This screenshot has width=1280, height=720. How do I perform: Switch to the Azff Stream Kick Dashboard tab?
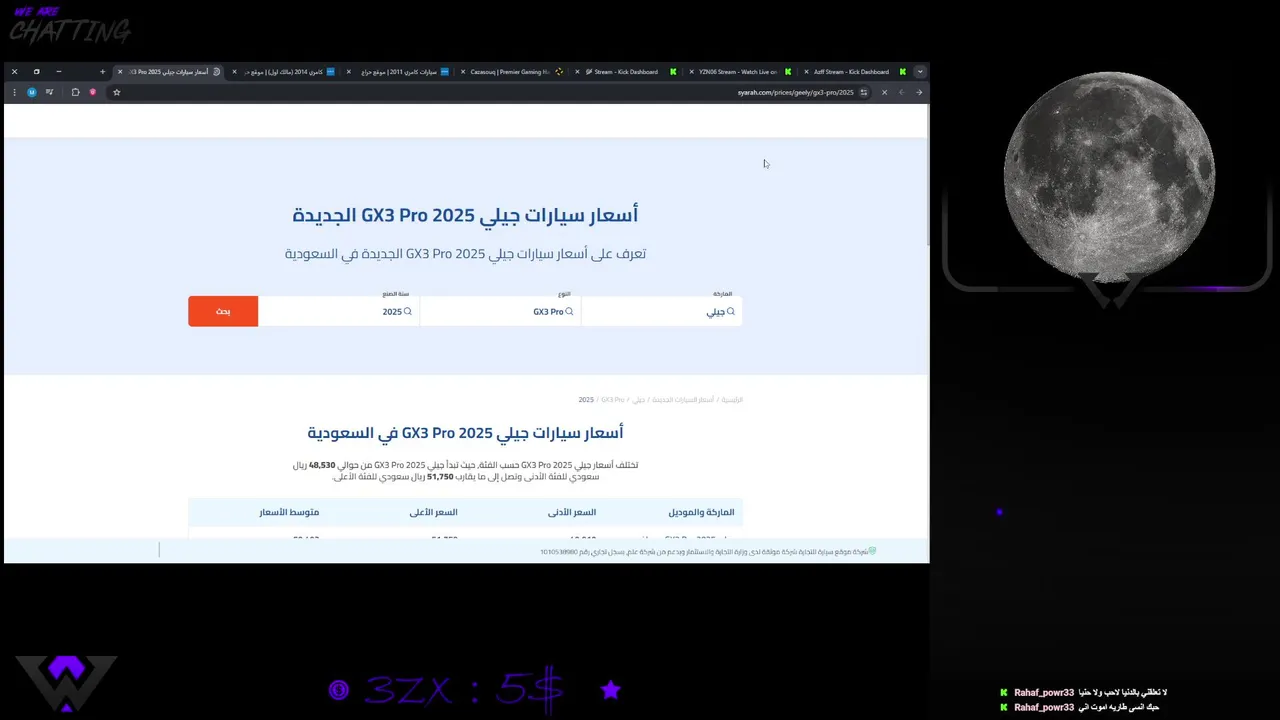click(858, 72)
